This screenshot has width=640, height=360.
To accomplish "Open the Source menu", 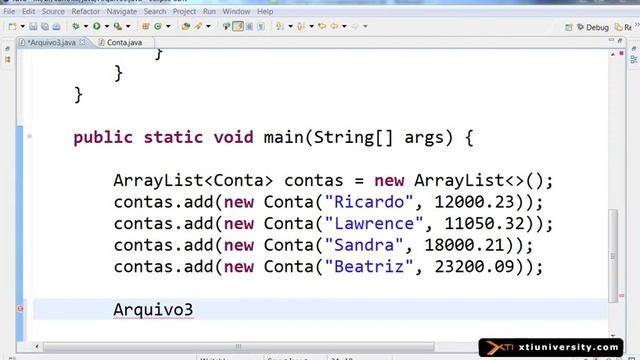I will pos(53,11).
